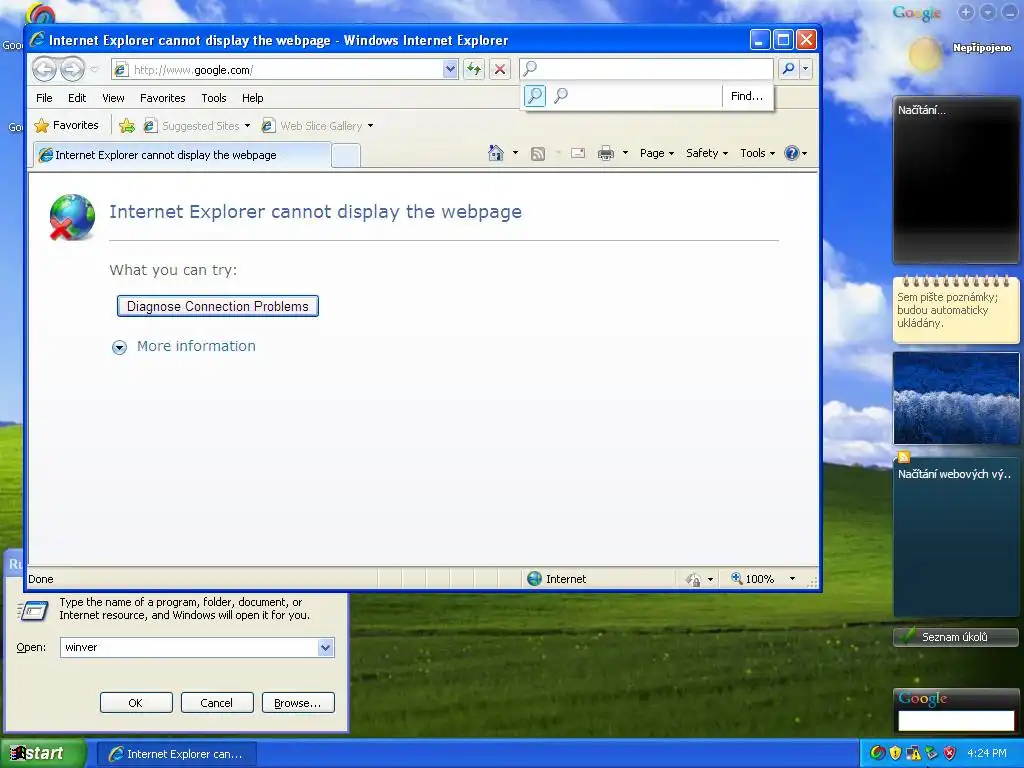Click the Read Mail envelope icon

(578, 153)
